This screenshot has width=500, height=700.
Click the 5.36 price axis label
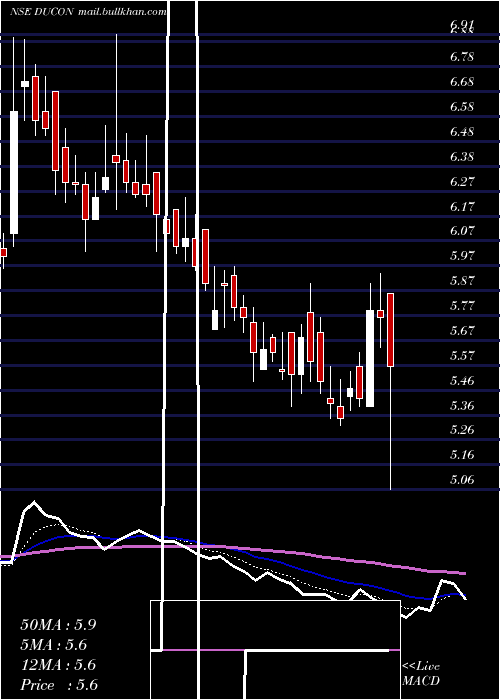(462, 405)
